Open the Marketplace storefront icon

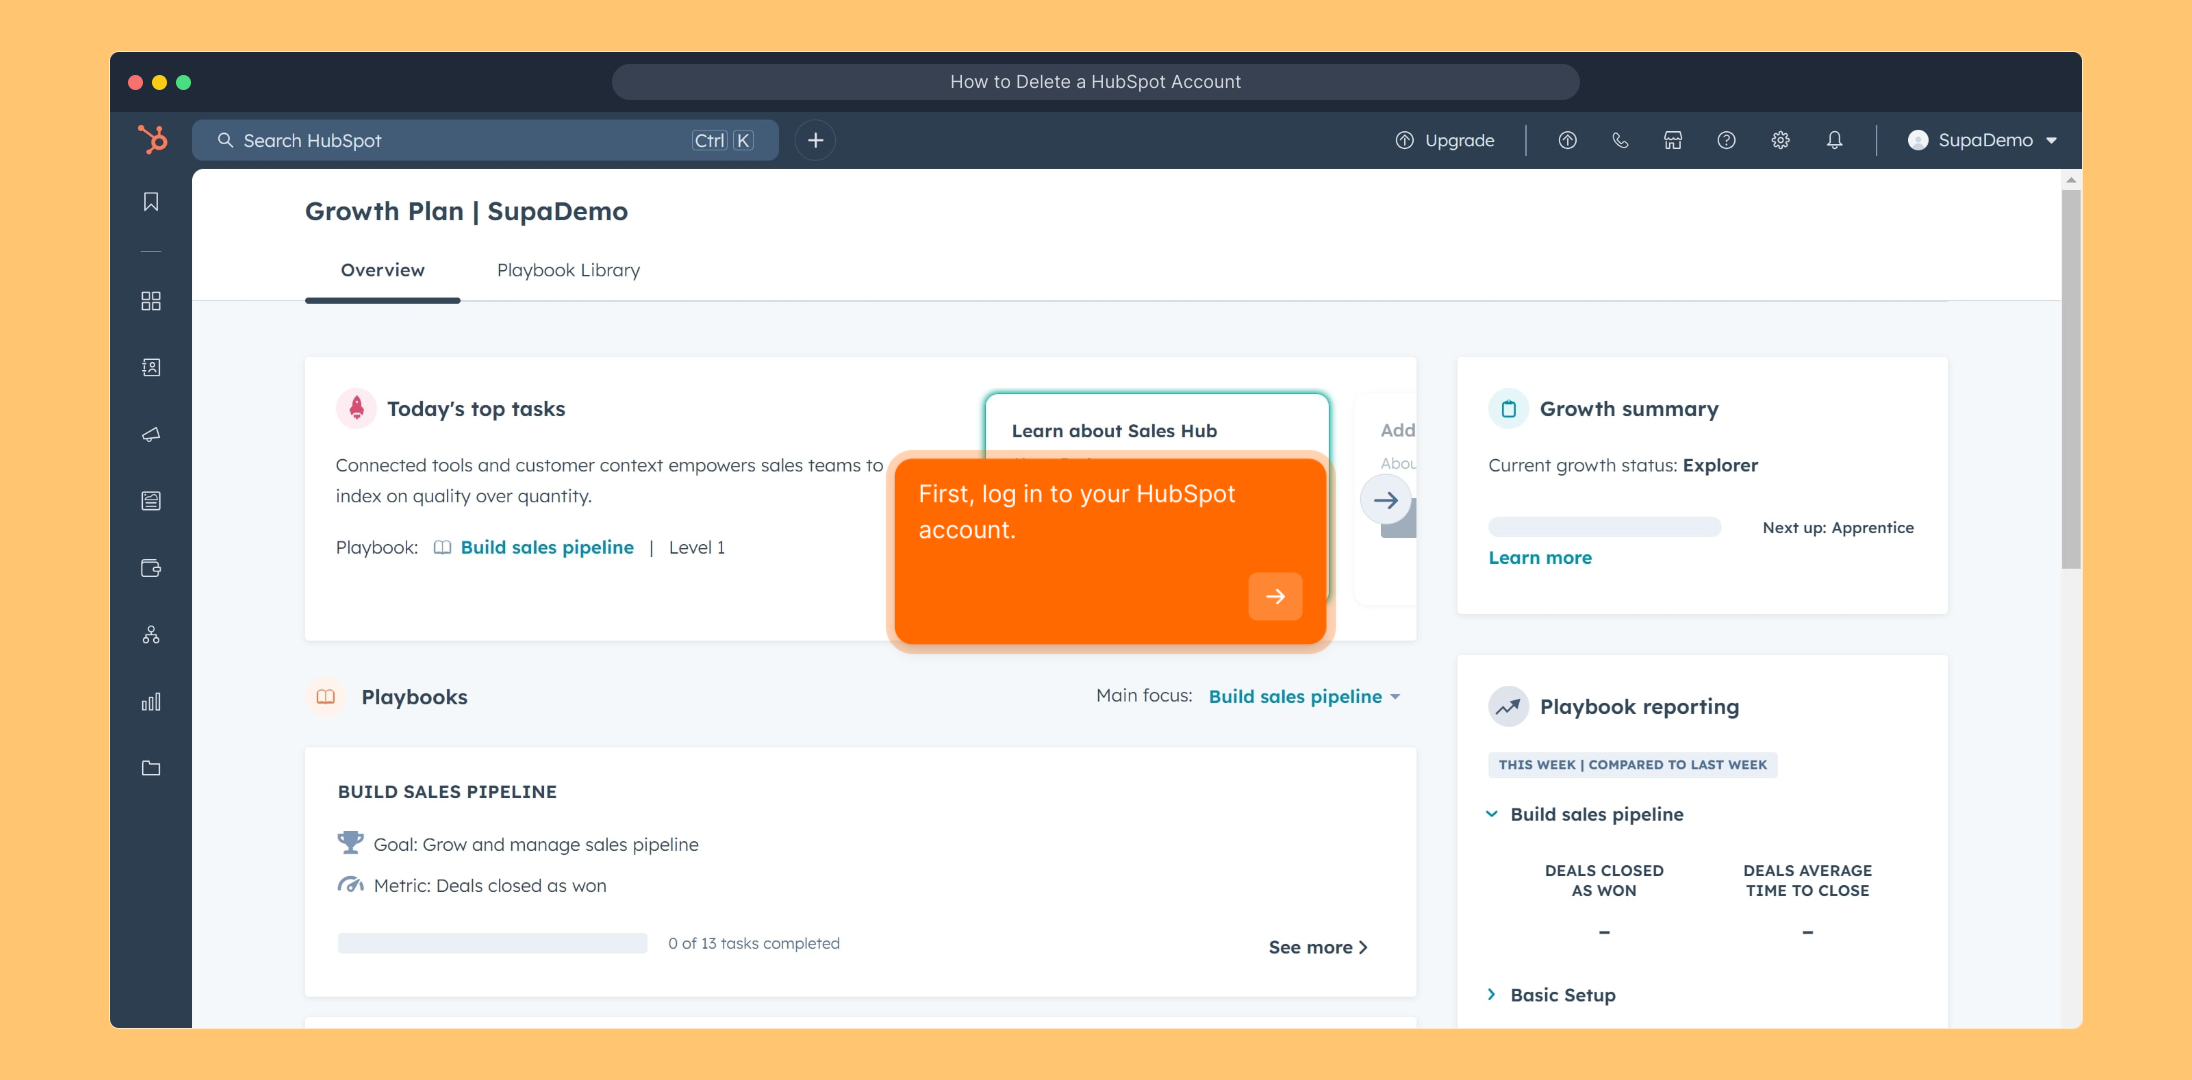1673,141
